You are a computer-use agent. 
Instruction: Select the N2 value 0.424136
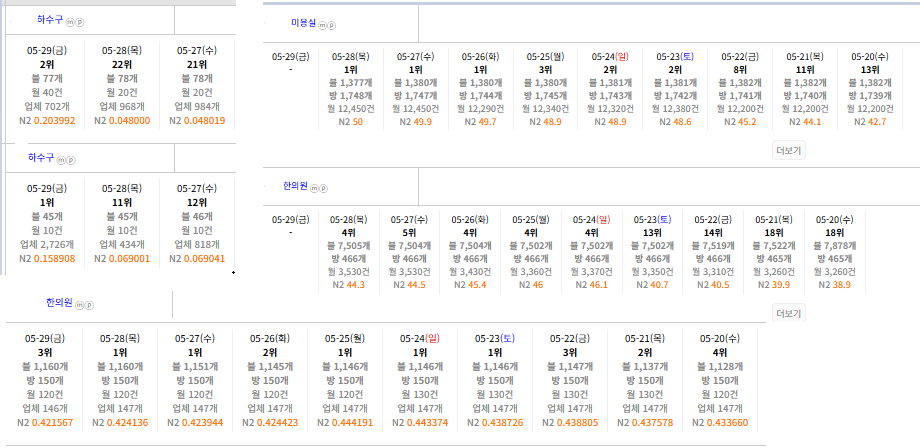click(127, 422)
